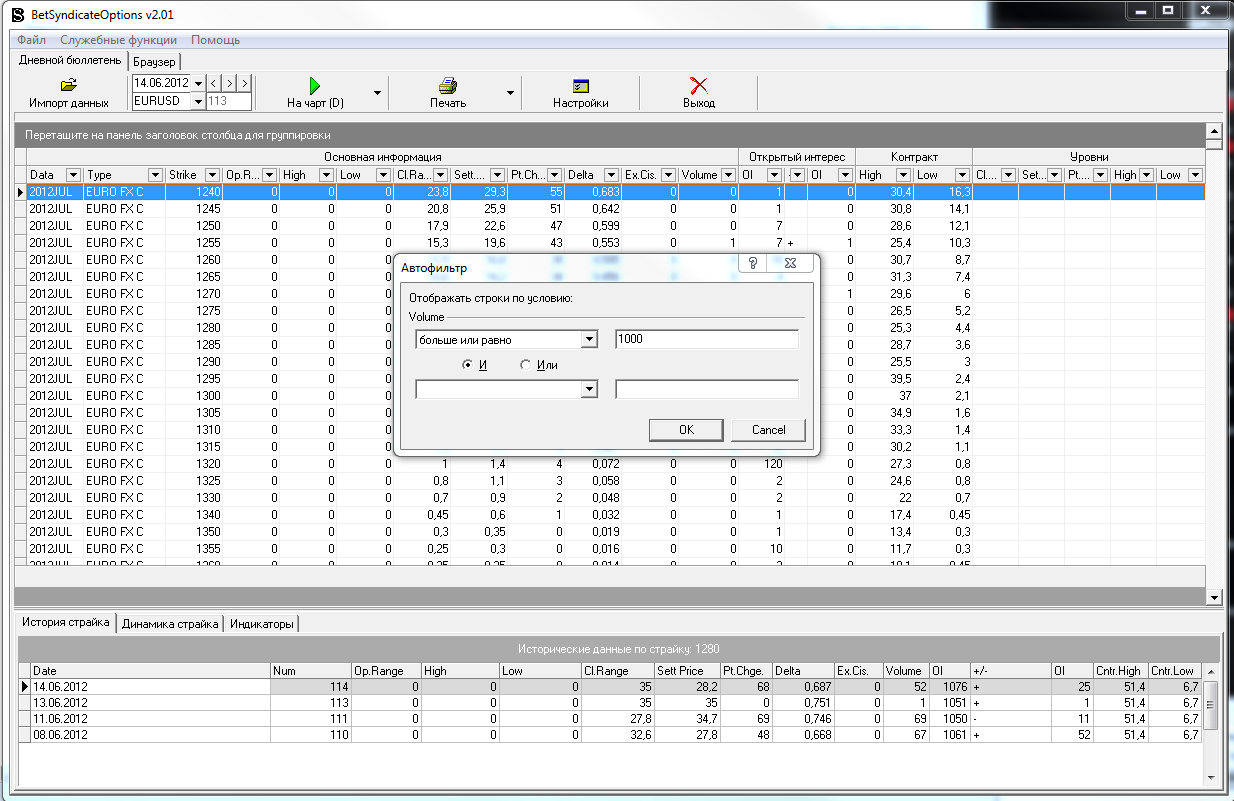
Task: Click the Strike column filter arrow
Action: coord(212,175)
